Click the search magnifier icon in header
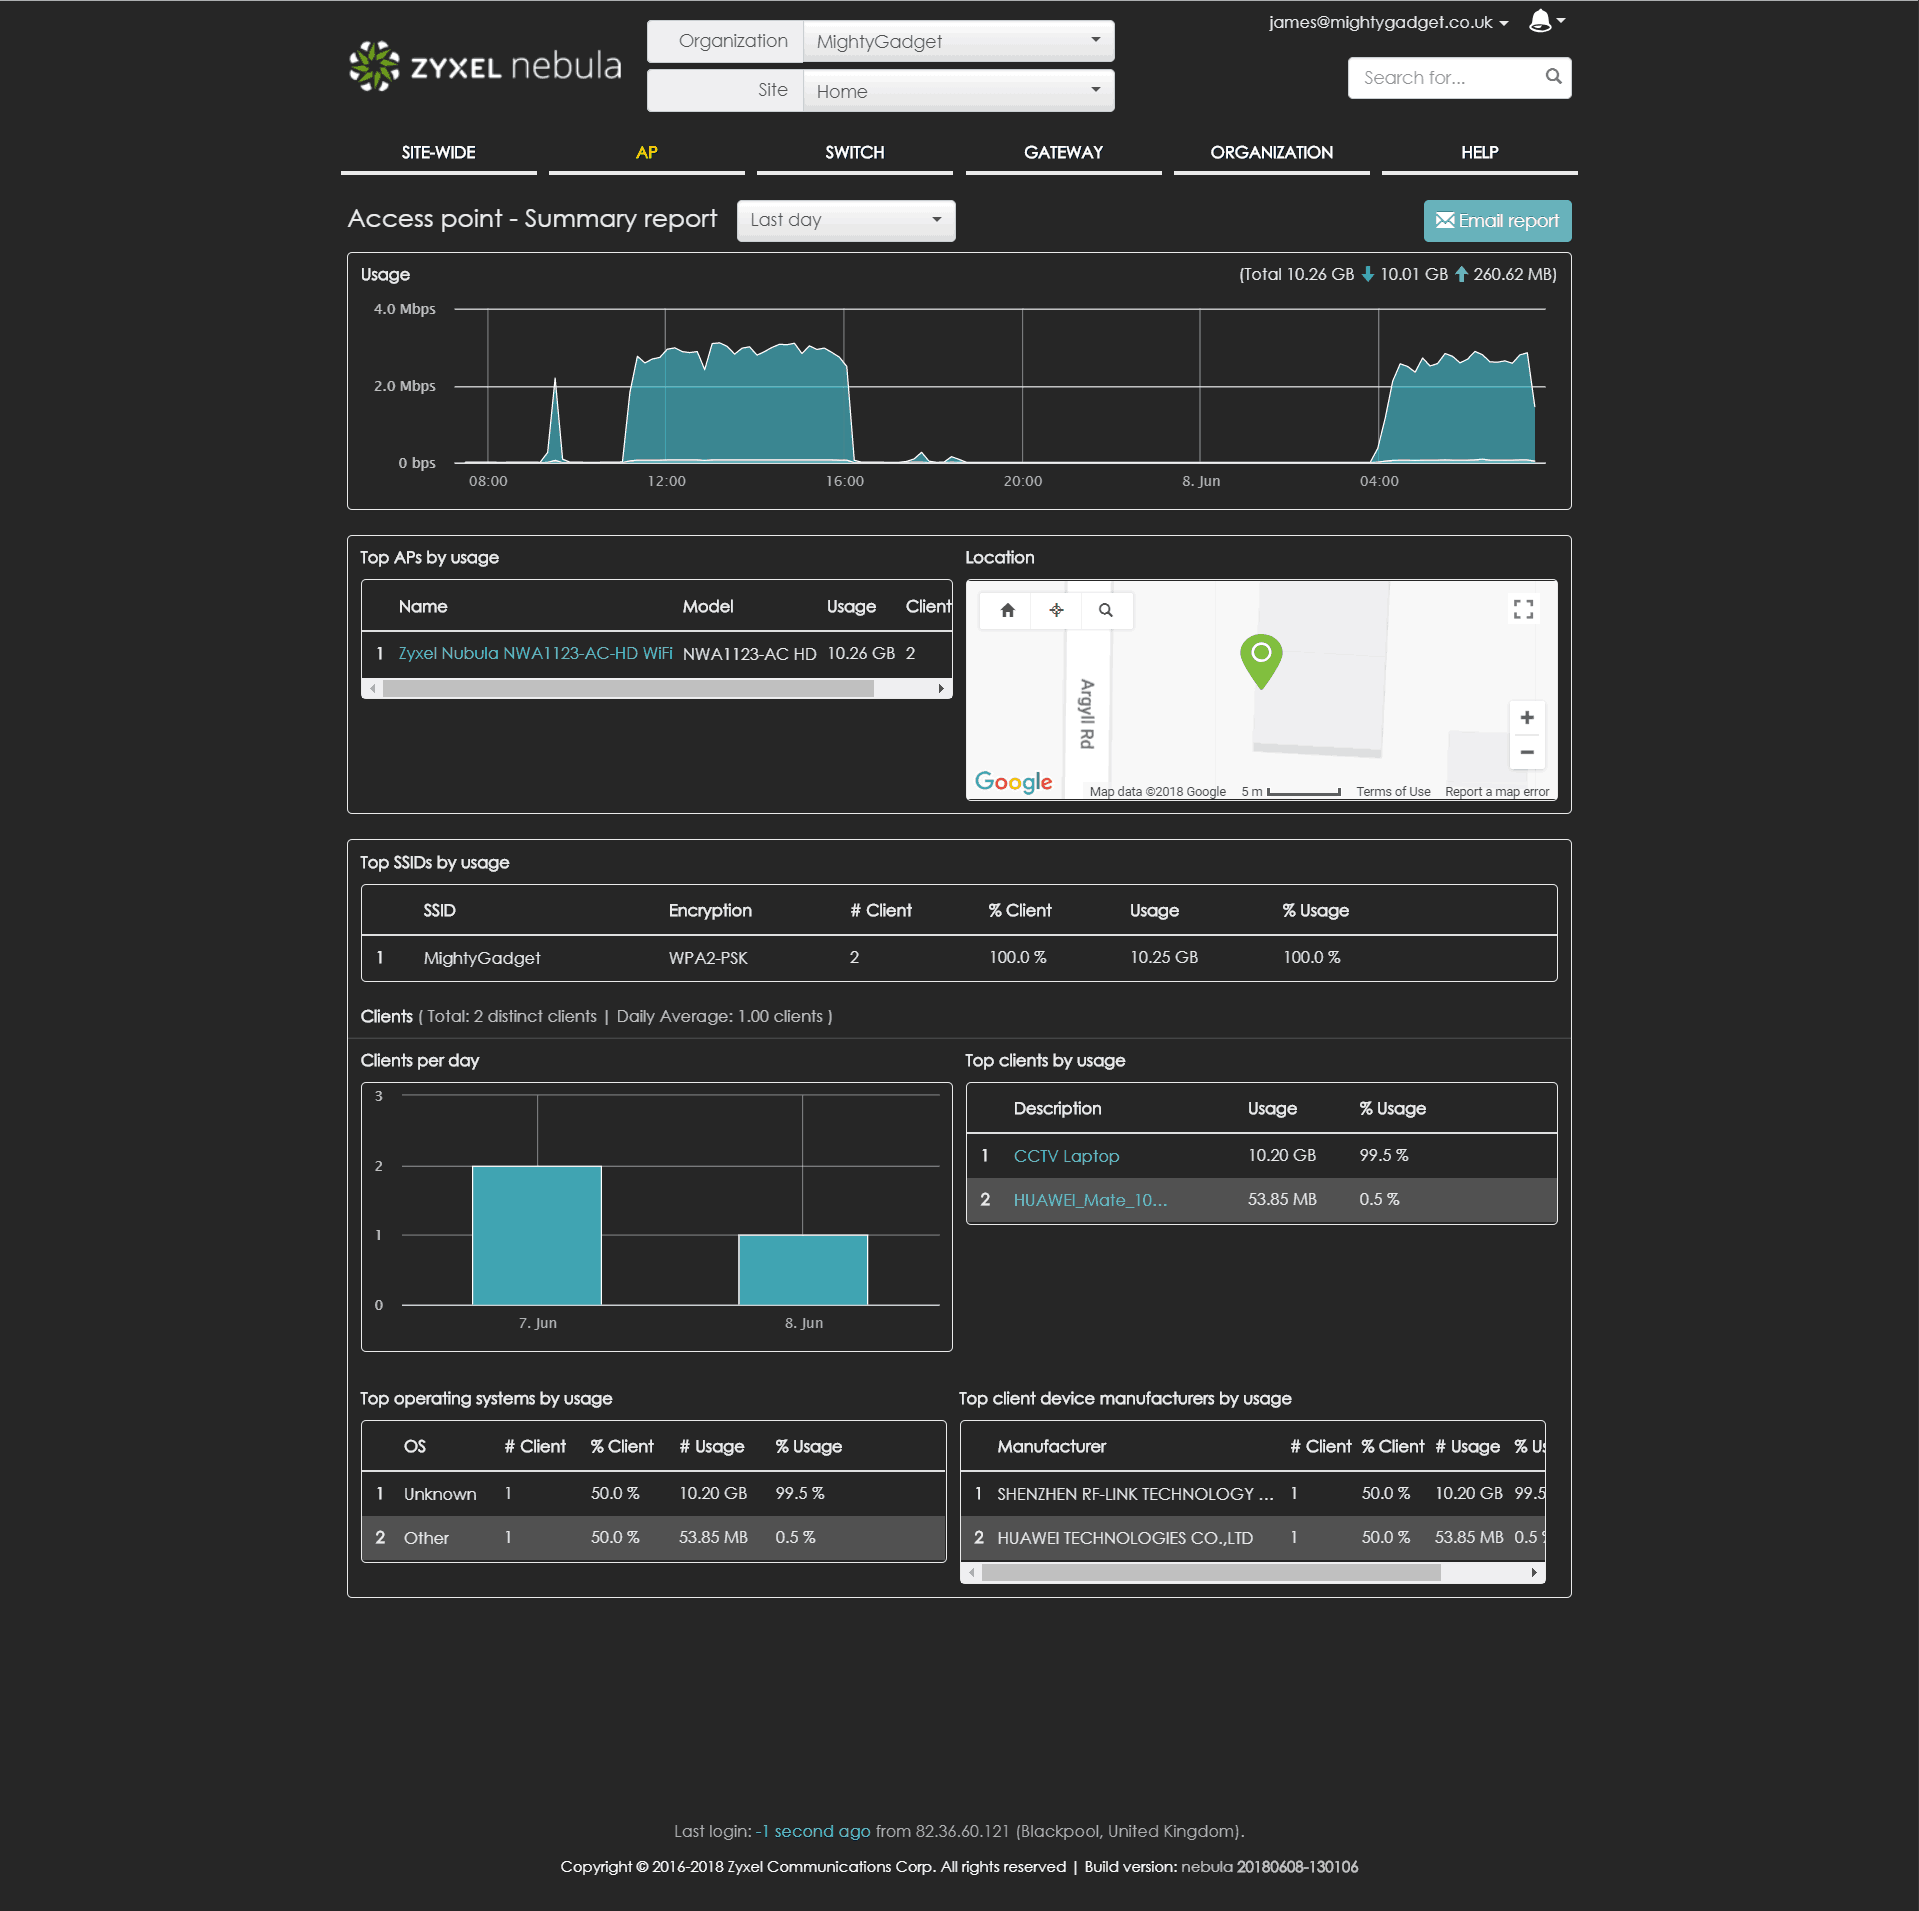This screenshot has height=1911, width=1919. (1553, 77)
